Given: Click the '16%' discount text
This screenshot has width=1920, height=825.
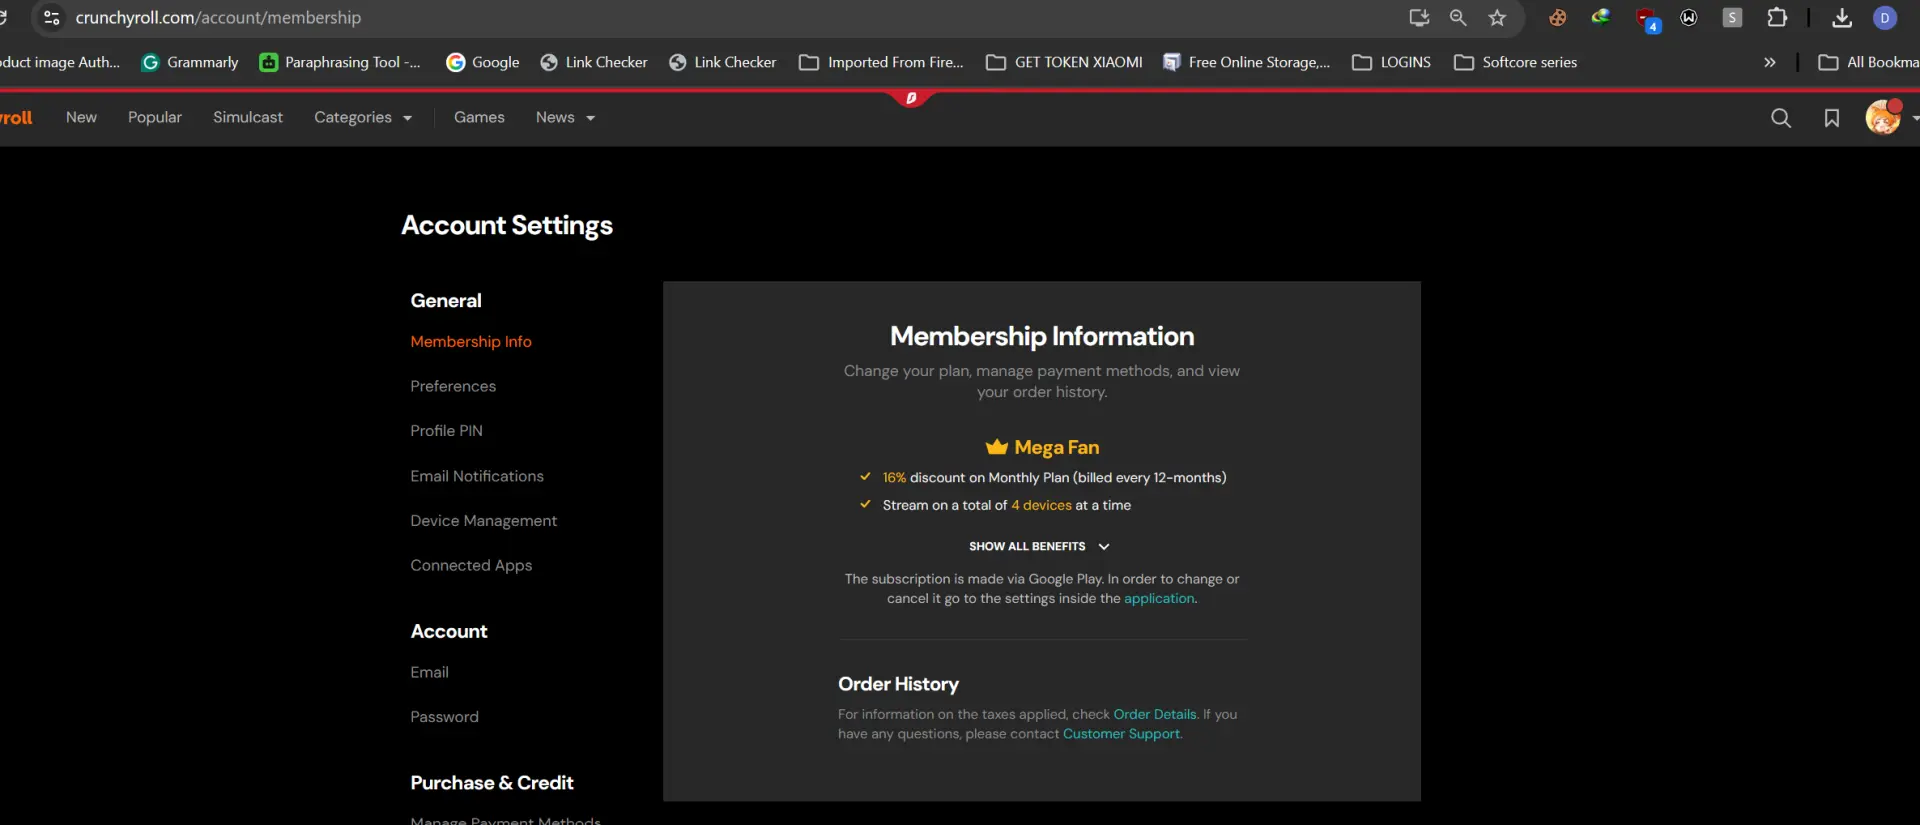Looking at the screenshot, I should (x=894, y=478).
